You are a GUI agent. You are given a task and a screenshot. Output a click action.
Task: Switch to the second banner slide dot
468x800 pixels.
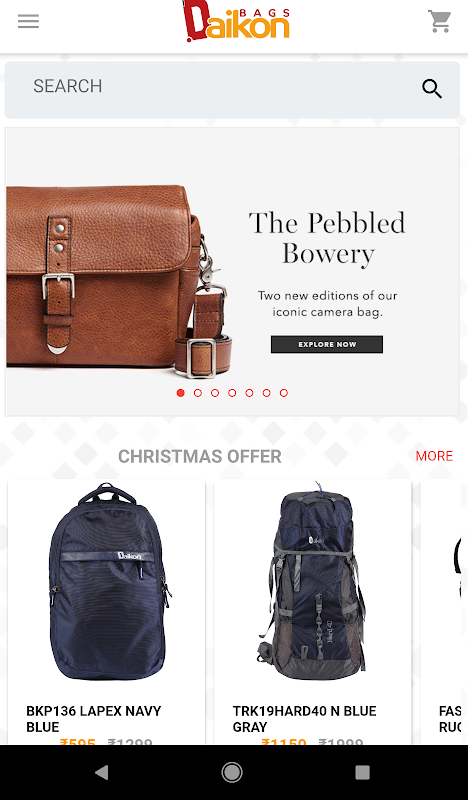coord(198,393)
